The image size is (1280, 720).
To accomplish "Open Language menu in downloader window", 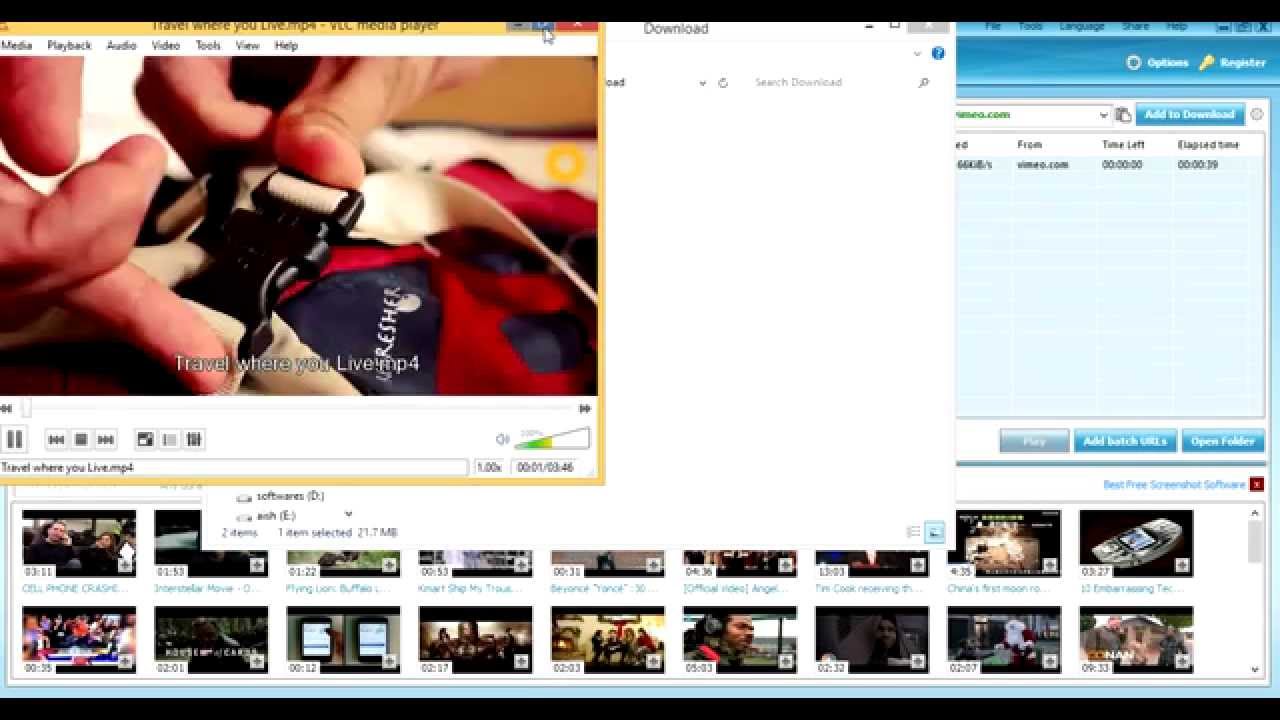I will pos(1082,26).
